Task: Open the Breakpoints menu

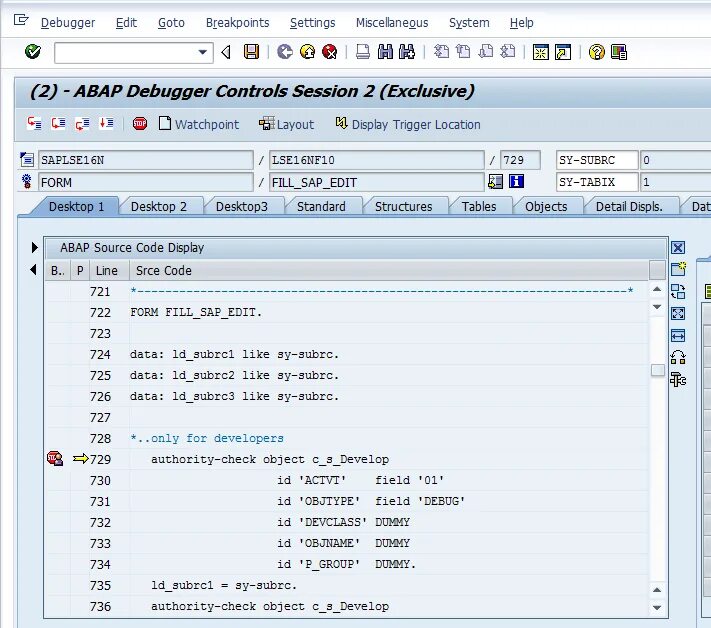Action: [x=238, y=23]
